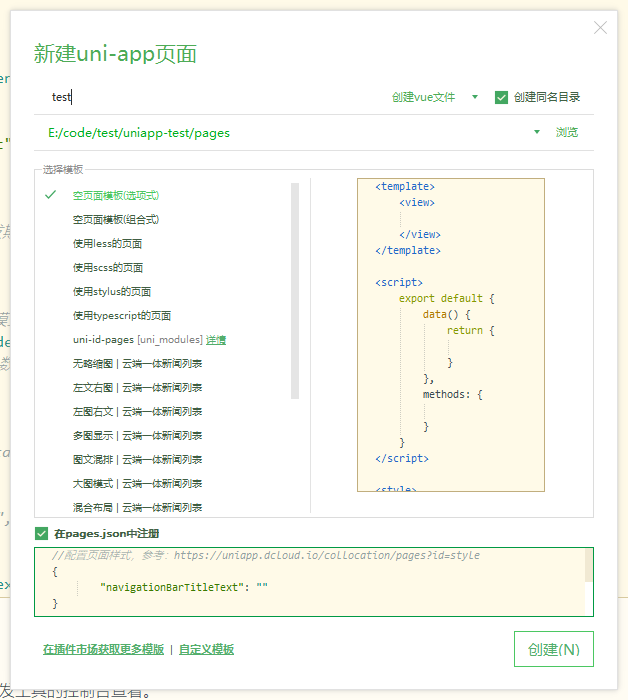Viewport: 628px width, 700px height.
Task: Select the 空页面模板(选项式) template
Action: 116,196
